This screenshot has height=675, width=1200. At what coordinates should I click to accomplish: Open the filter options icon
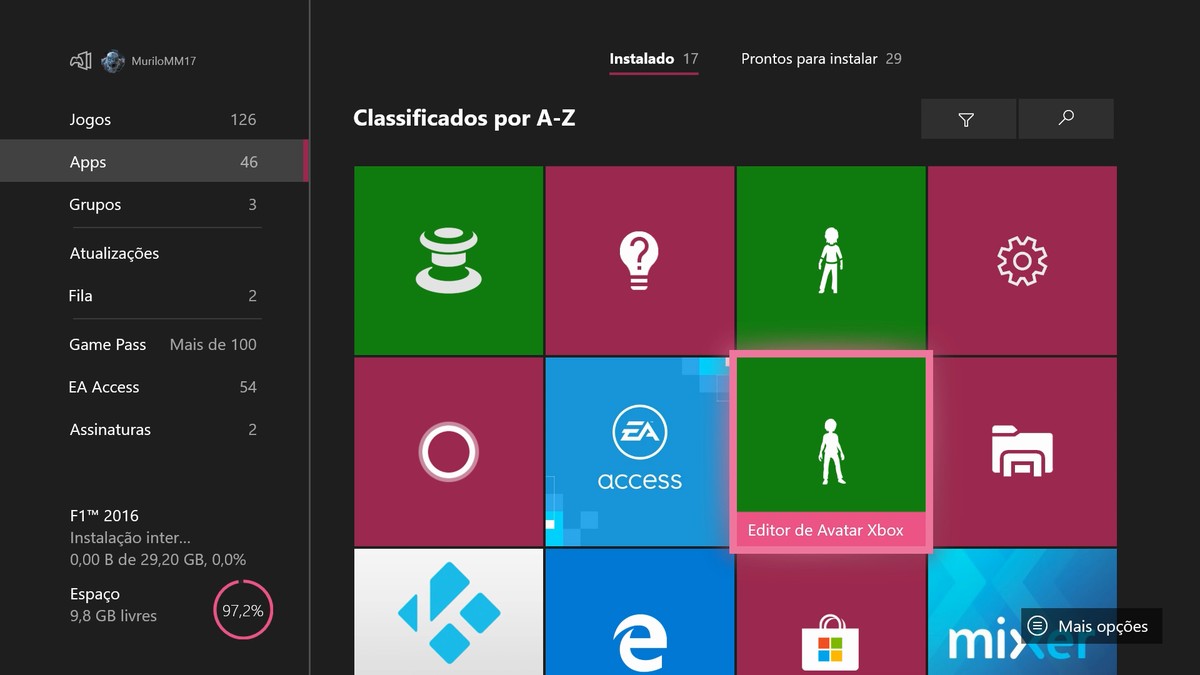(967, 118)
